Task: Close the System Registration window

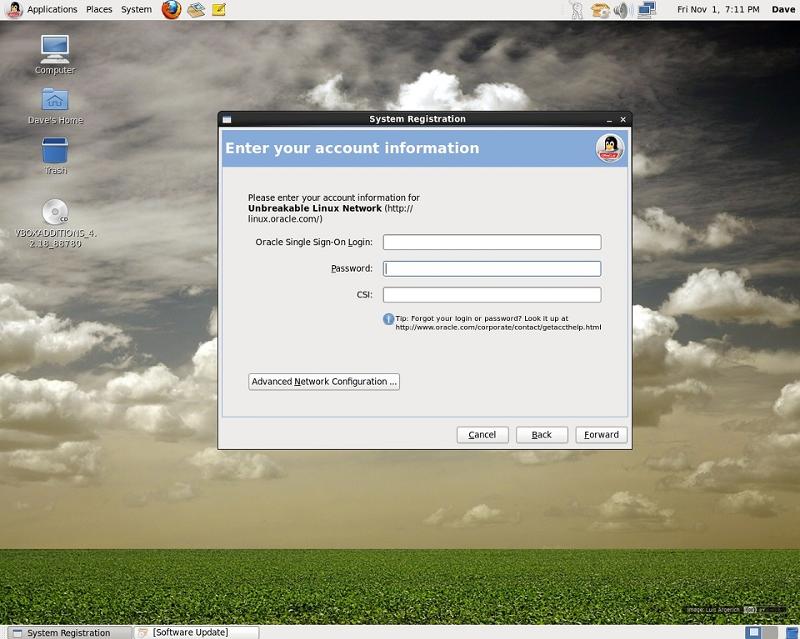Action: [623, 119]
